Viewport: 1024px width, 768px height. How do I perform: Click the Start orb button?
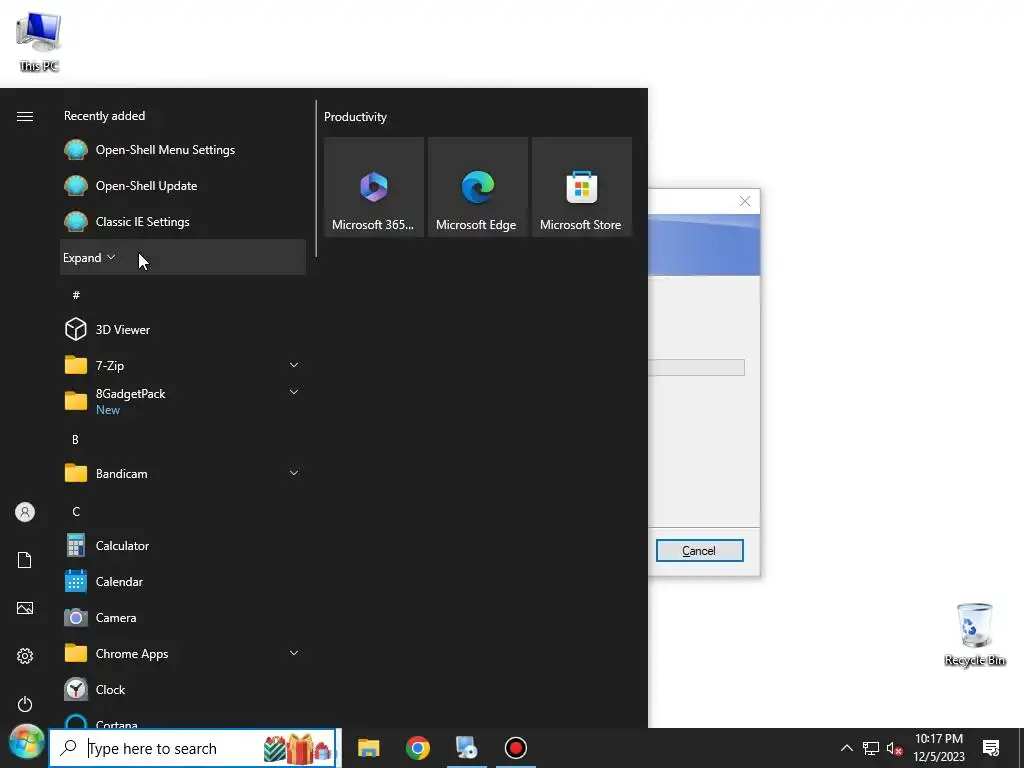[26, 743]
